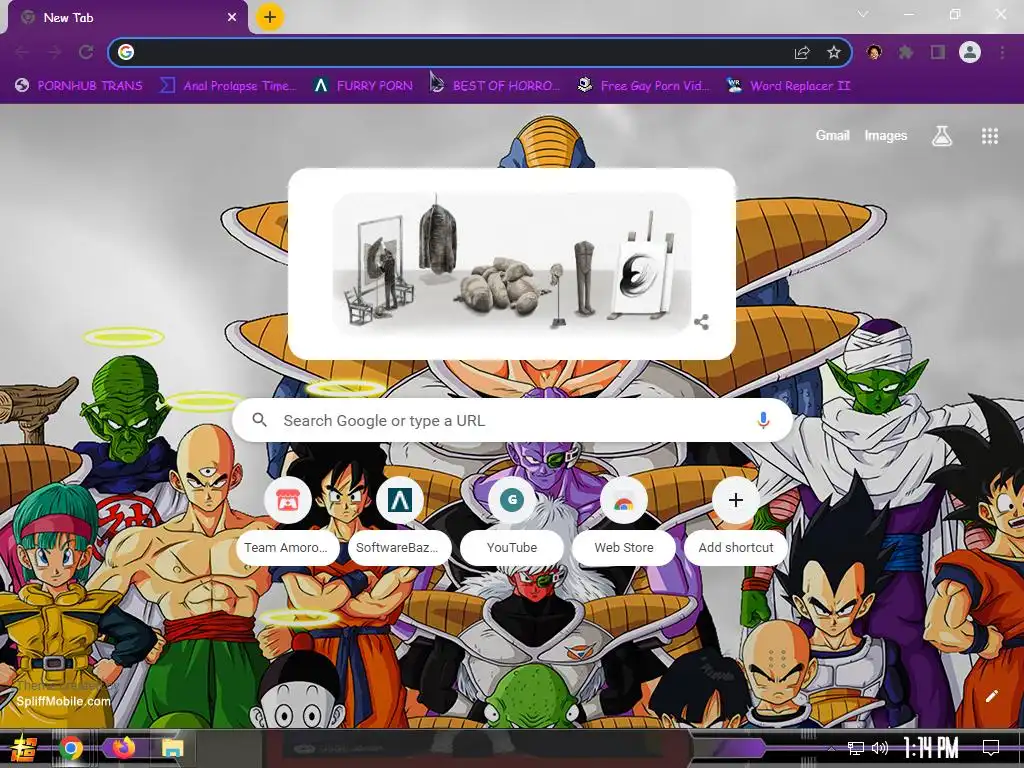Show hidden tray icons chevron
This screenshot has height=768, width=1024.
[831, 748]
